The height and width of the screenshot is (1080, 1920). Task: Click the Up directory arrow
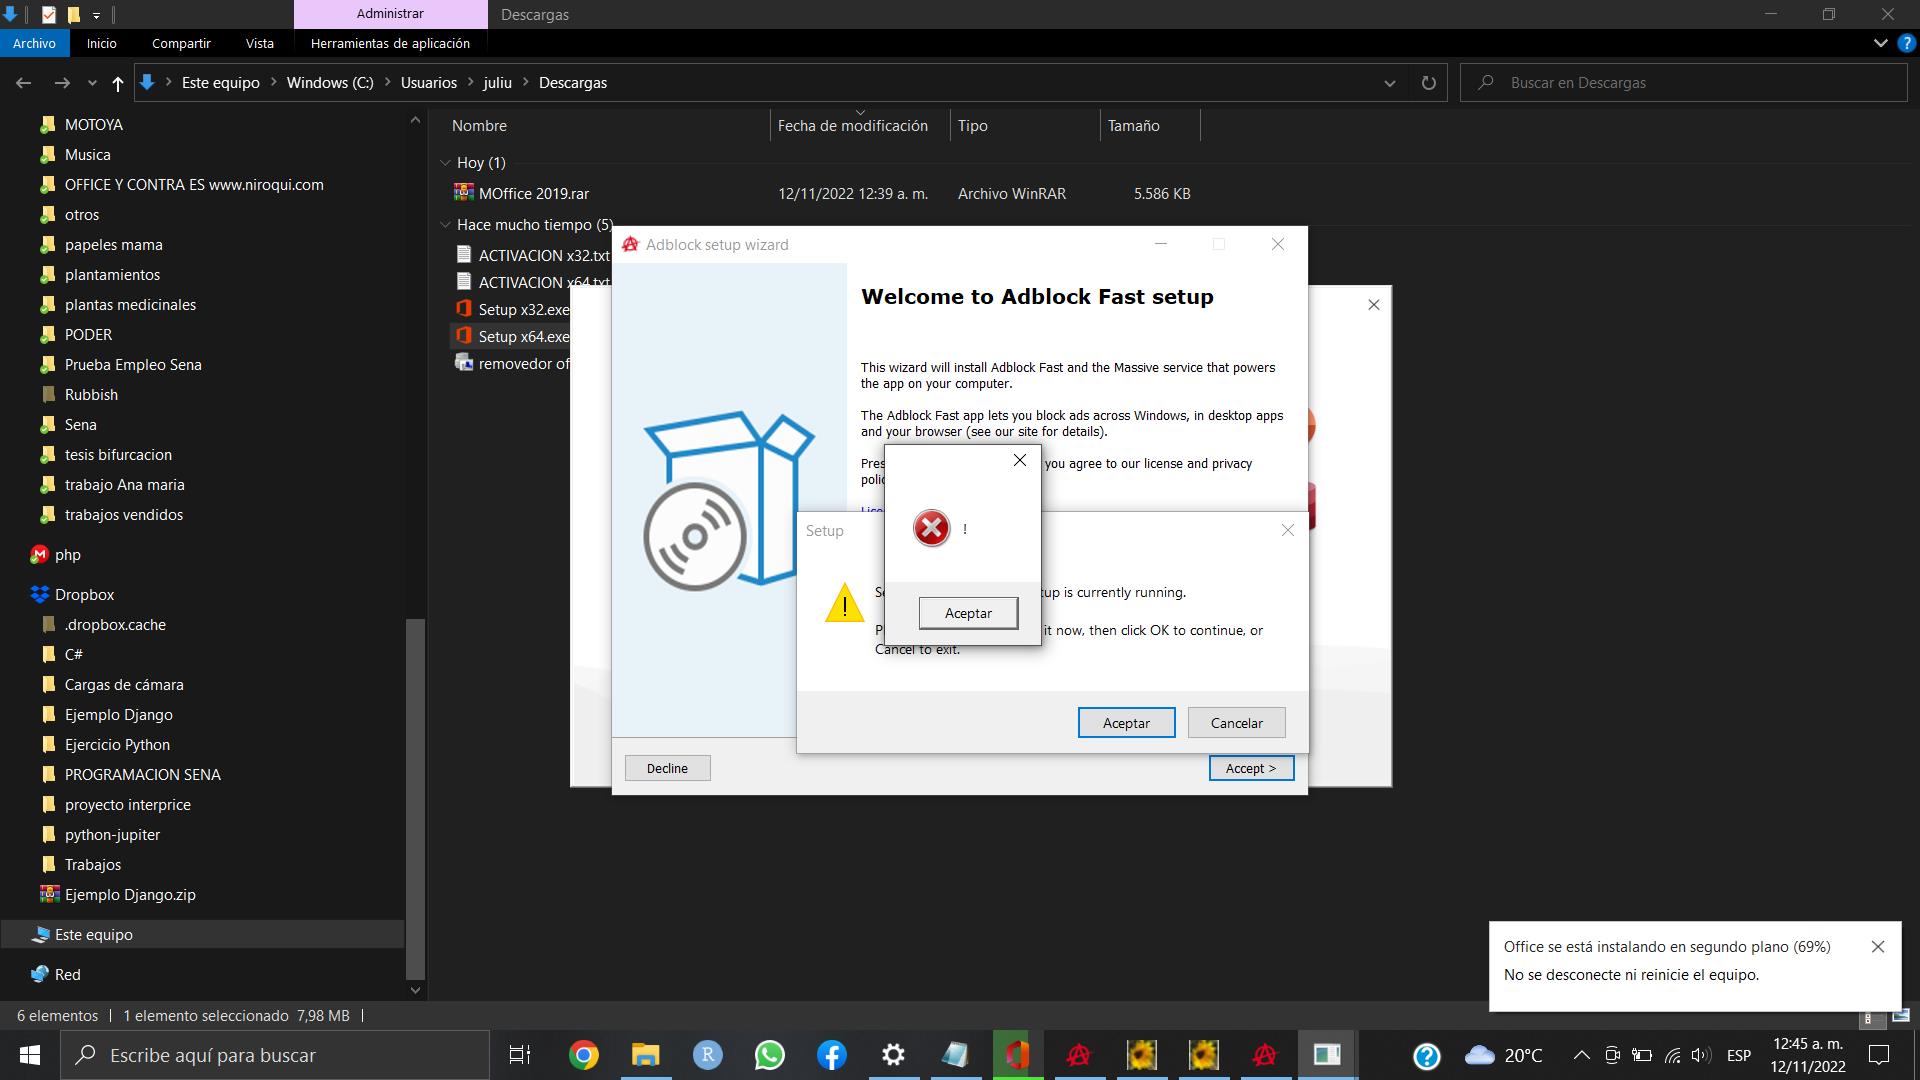click(118, 83)
